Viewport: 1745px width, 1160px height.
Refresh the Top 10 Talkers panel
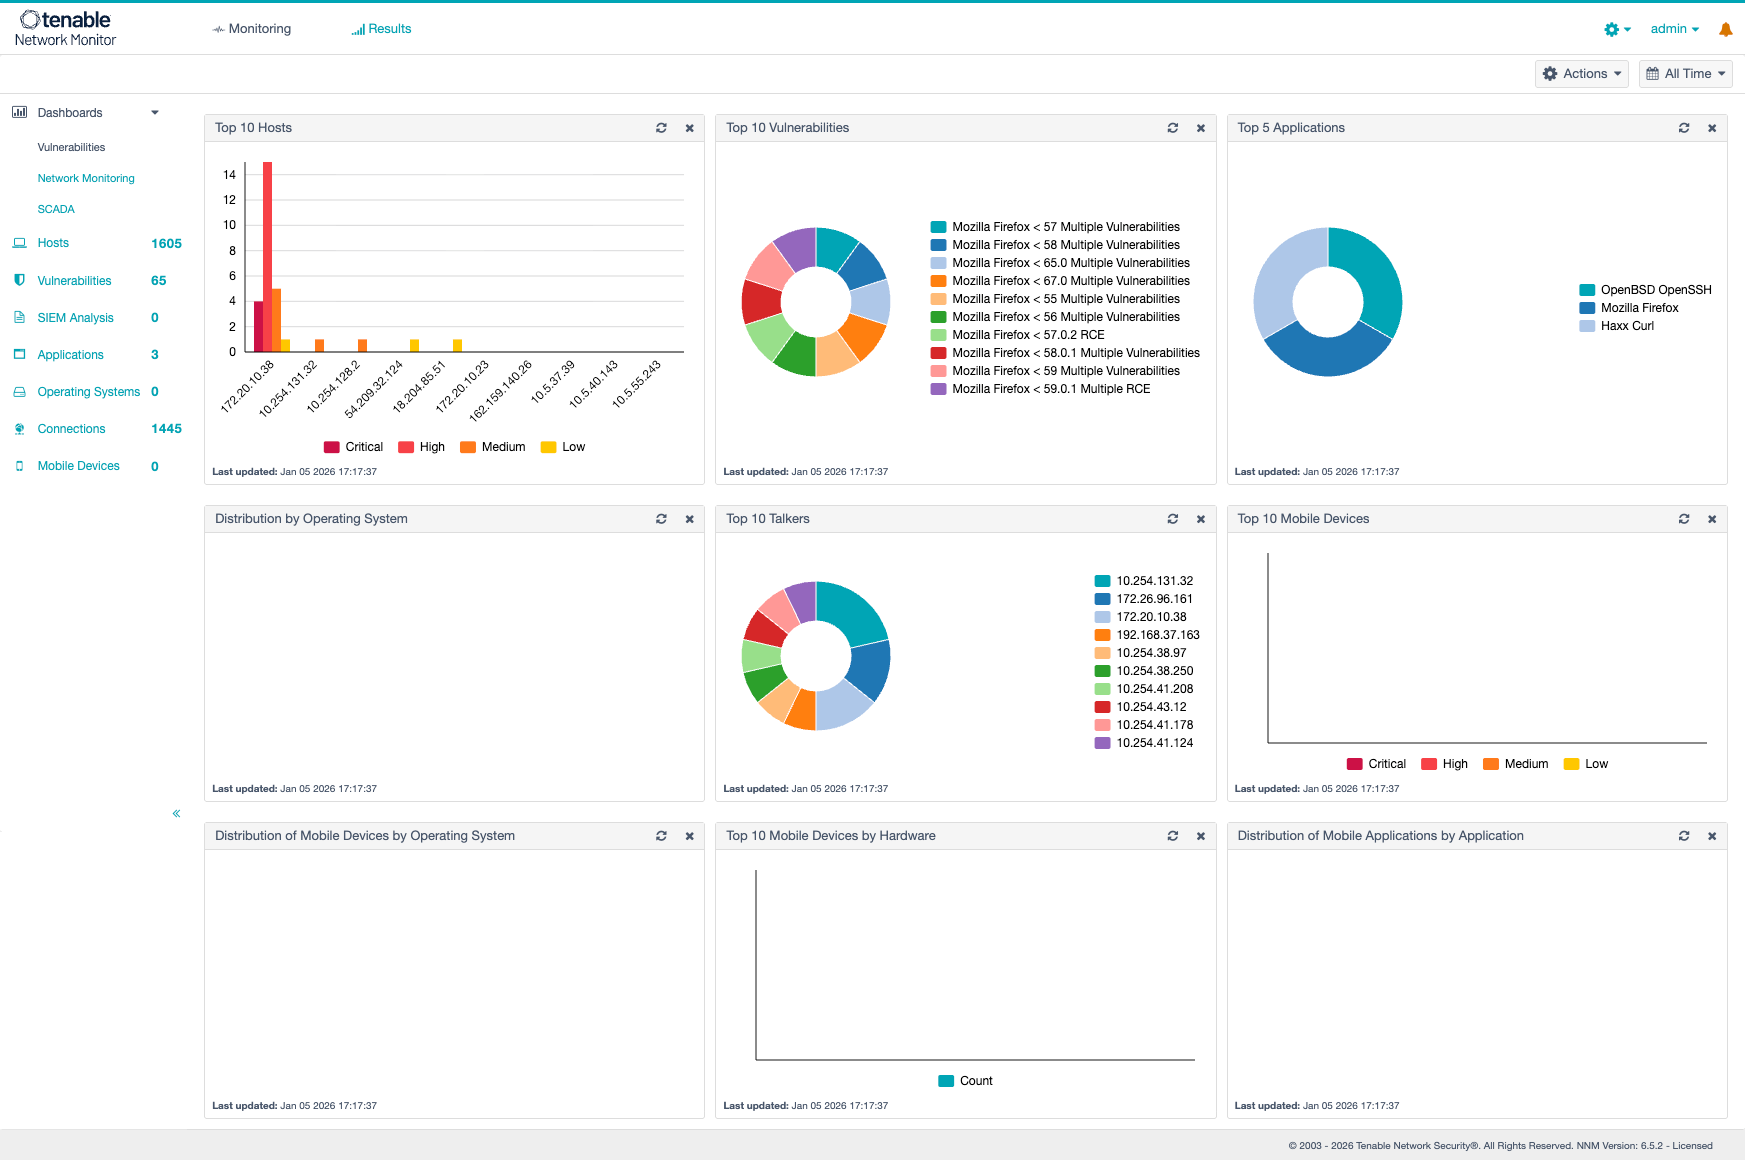[x=1172, y=519]
